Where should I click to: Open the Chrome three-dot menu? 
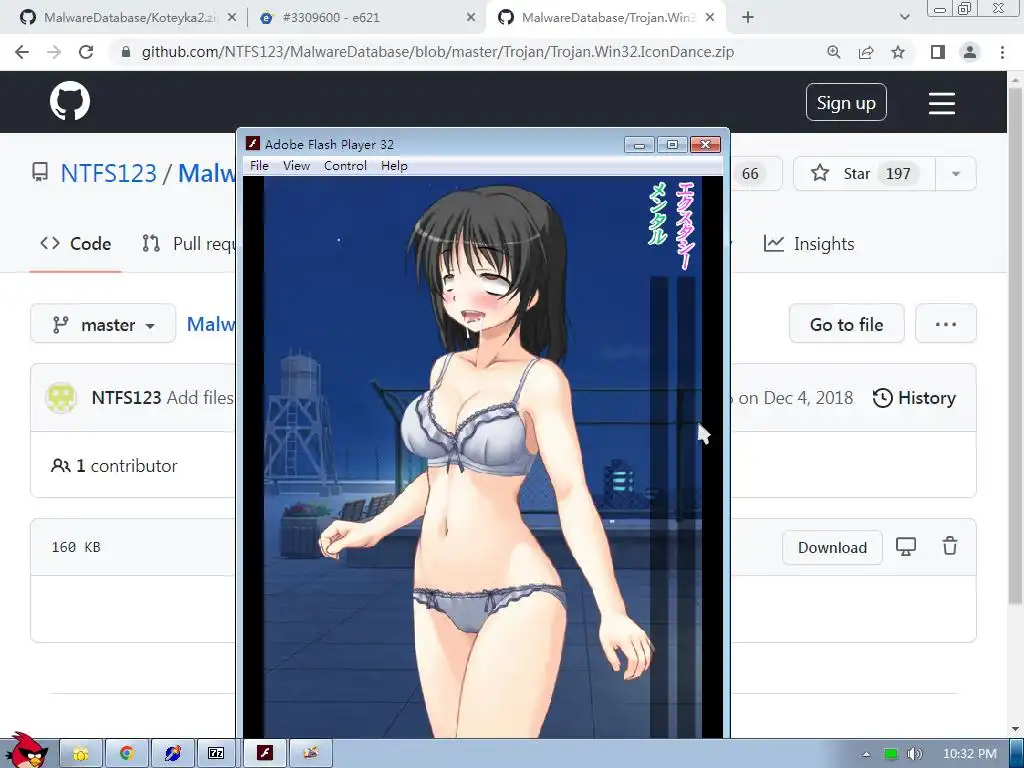pos(1002,52)
